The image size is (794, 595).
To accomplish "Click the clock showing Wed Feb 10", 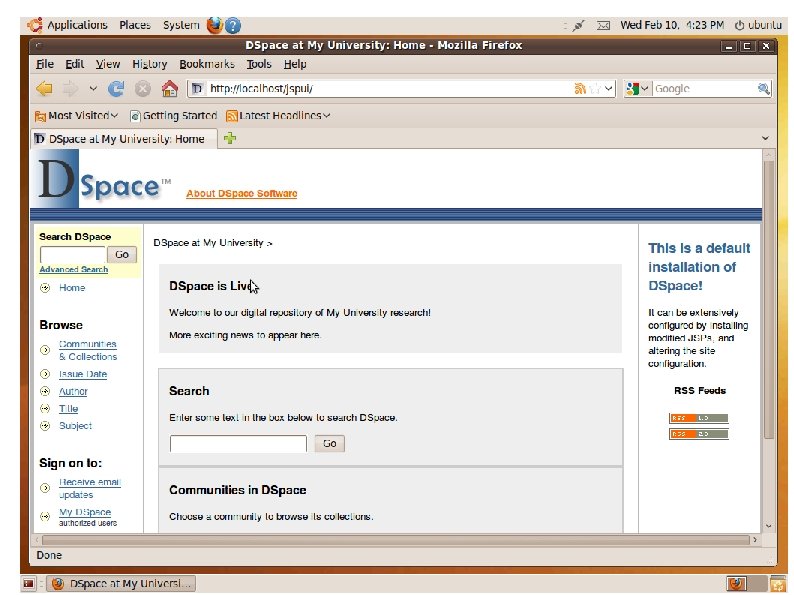I will (x=672, y=25).
